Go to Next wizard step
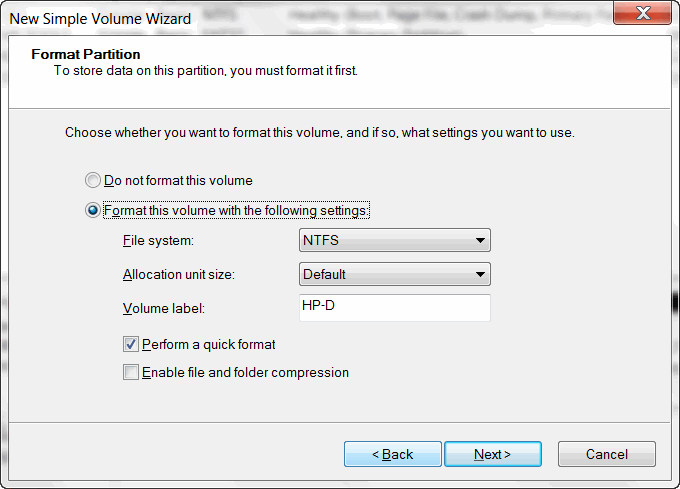This screenshot has width=680, height=489. coord(493,454)
